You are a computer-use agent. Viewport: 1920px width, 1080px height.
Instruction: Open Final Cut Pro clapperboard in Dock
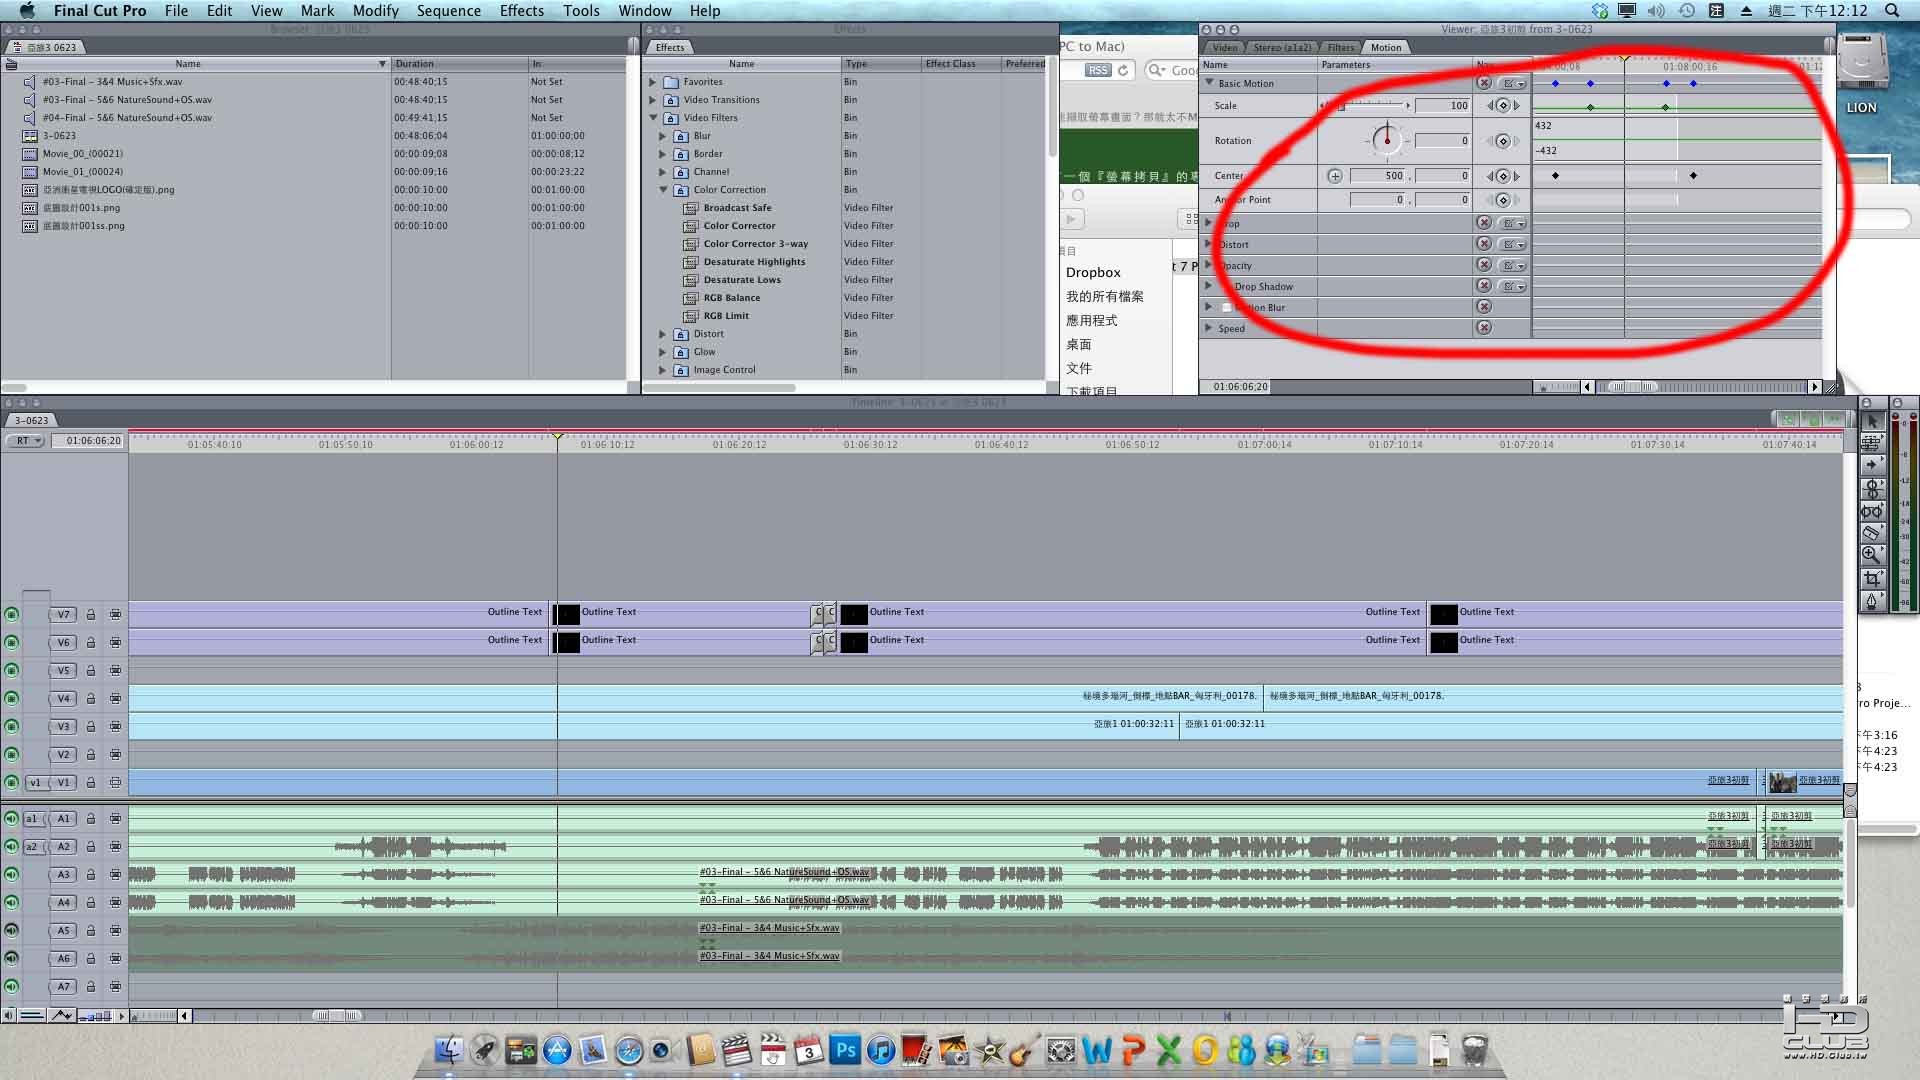[736, 1050]
